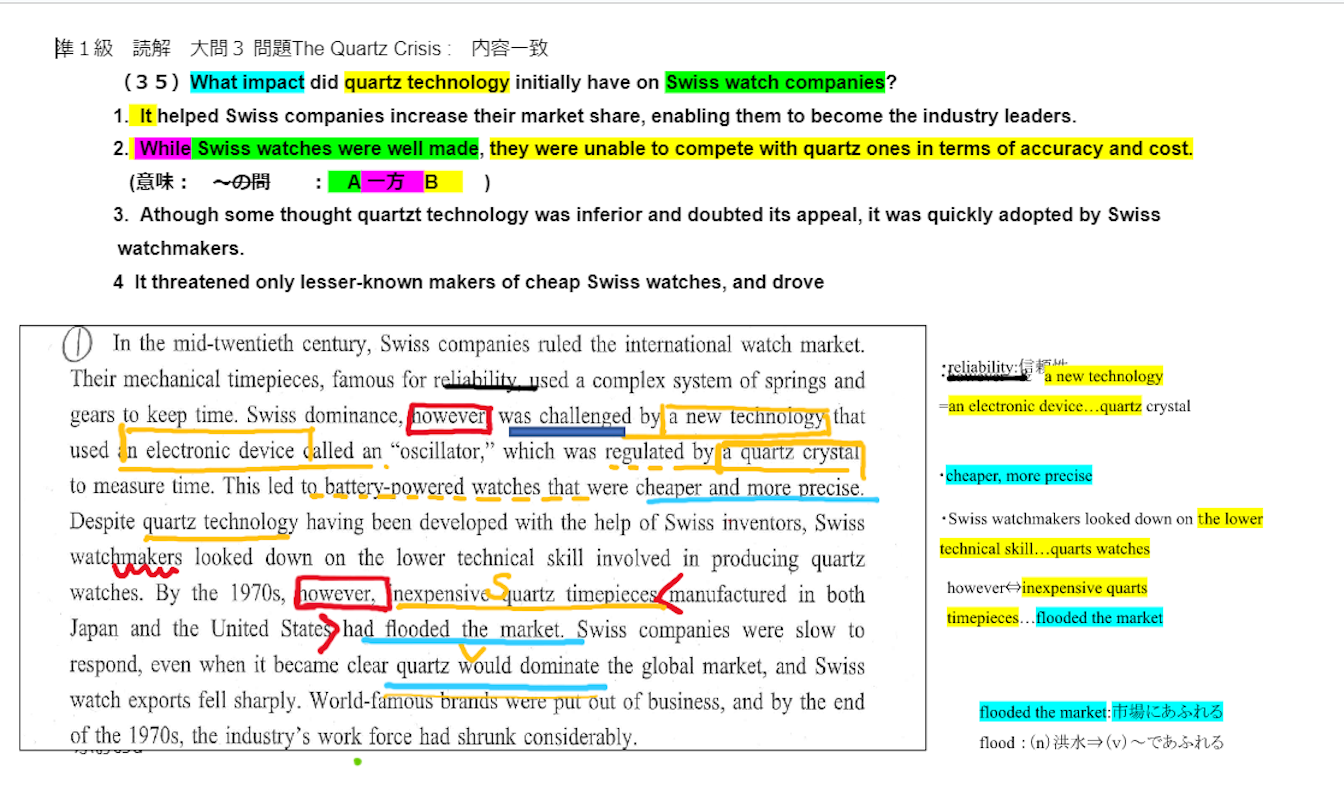
Task: Click the green-highlighted letter "A" in the note
Action: [353, 182]
